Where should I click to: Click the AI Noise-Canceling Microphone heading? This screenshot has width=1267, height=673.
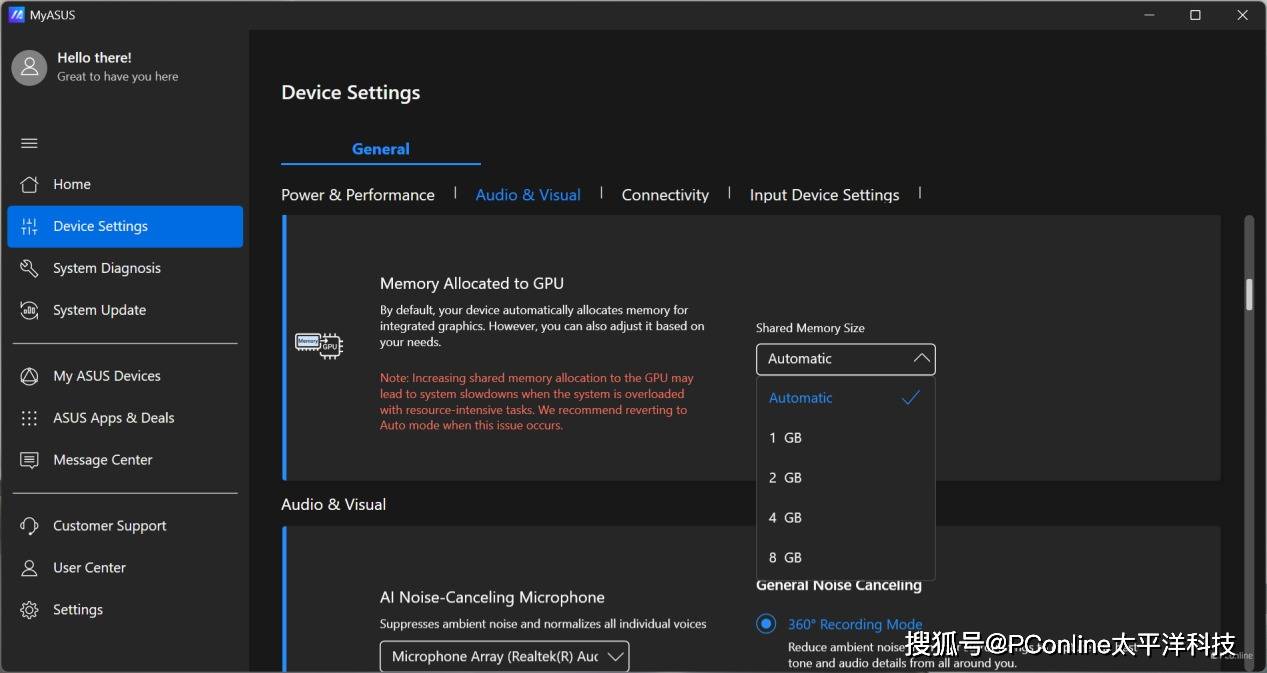click(492, 597)
